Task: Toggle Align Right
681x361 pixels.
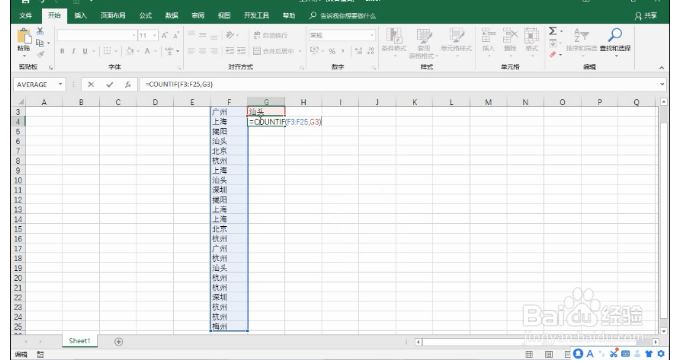Action: point(214,51)
